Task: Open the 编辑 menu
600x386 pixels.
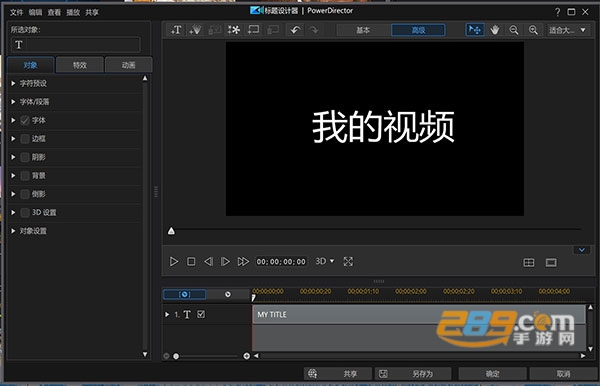Action: 35,12
